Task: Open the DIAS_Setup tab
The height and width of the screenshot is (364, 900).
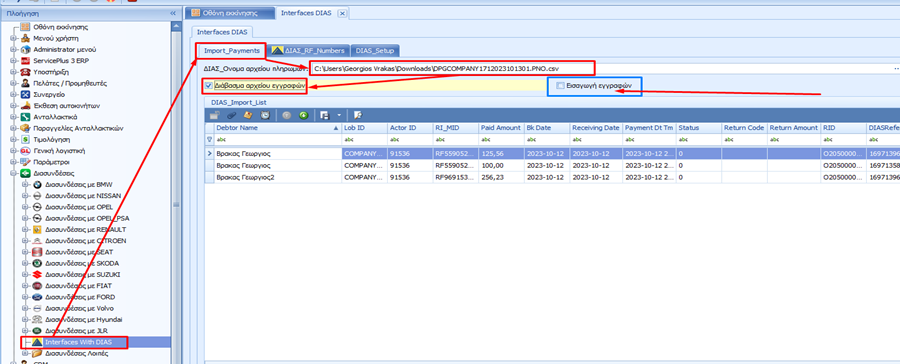Action: coord(375,51)
